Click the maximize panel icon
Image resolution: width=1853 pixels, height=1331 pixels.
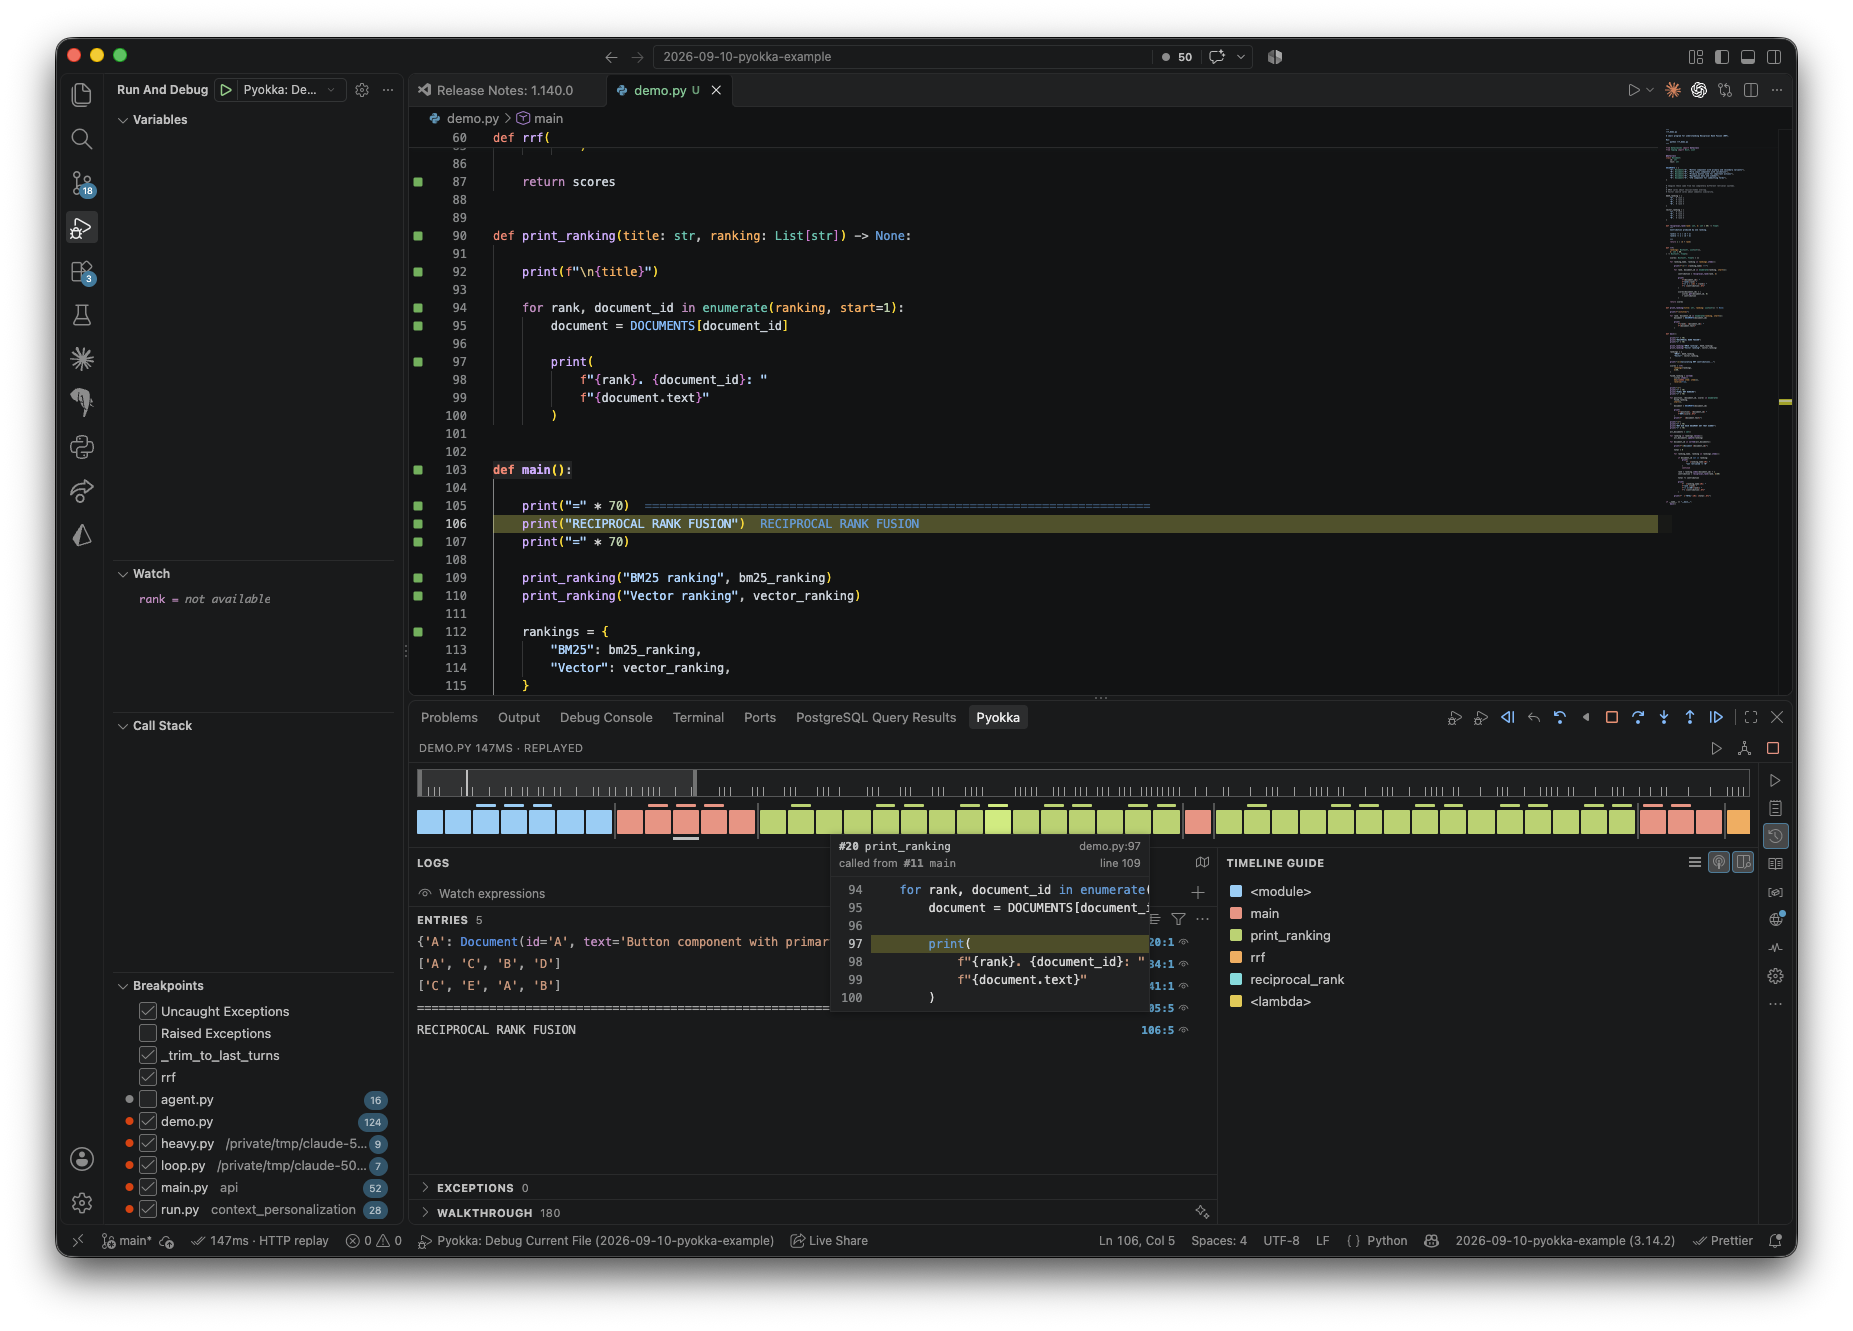(x=1751, y=717)
